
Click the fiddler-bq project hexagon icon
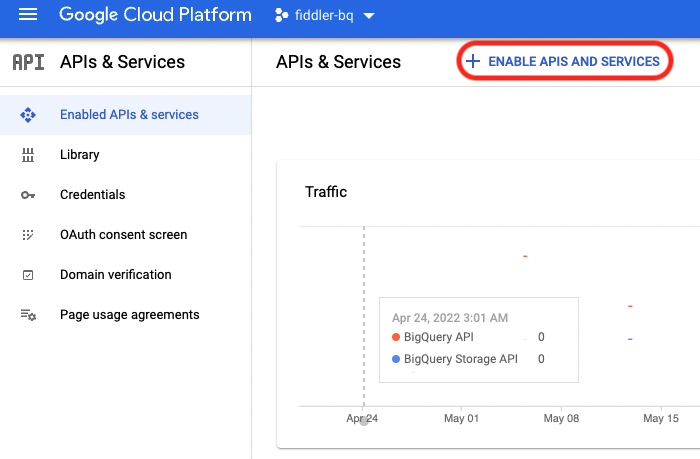click(282, 15)
